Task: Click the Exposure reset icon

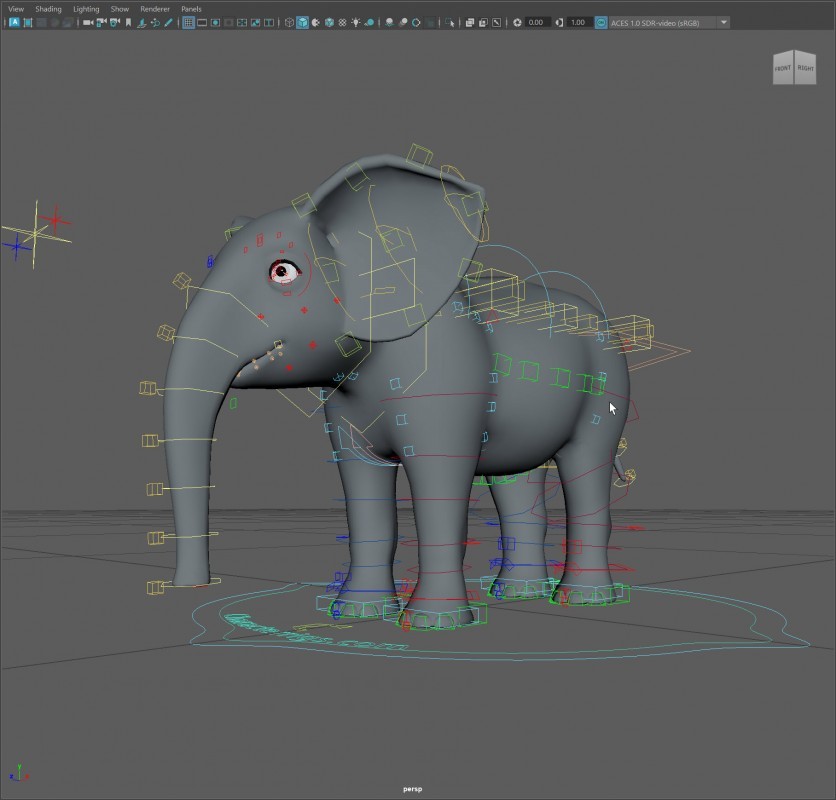Action: tap(517, 22)
